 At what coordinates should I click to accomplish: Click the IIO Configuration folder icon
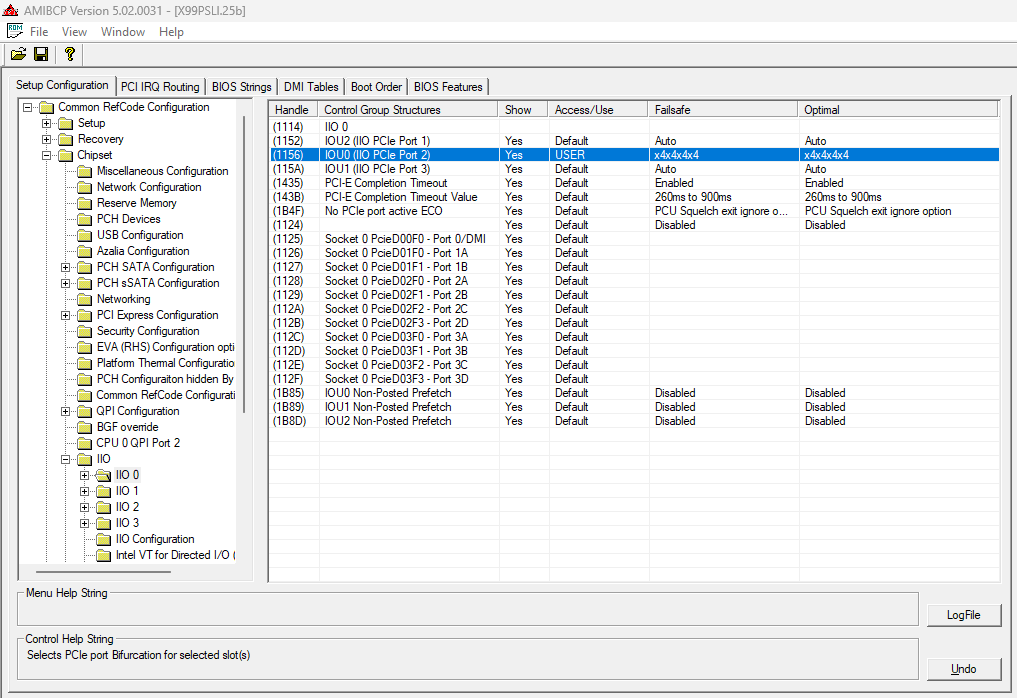click(x=103, y=539)
